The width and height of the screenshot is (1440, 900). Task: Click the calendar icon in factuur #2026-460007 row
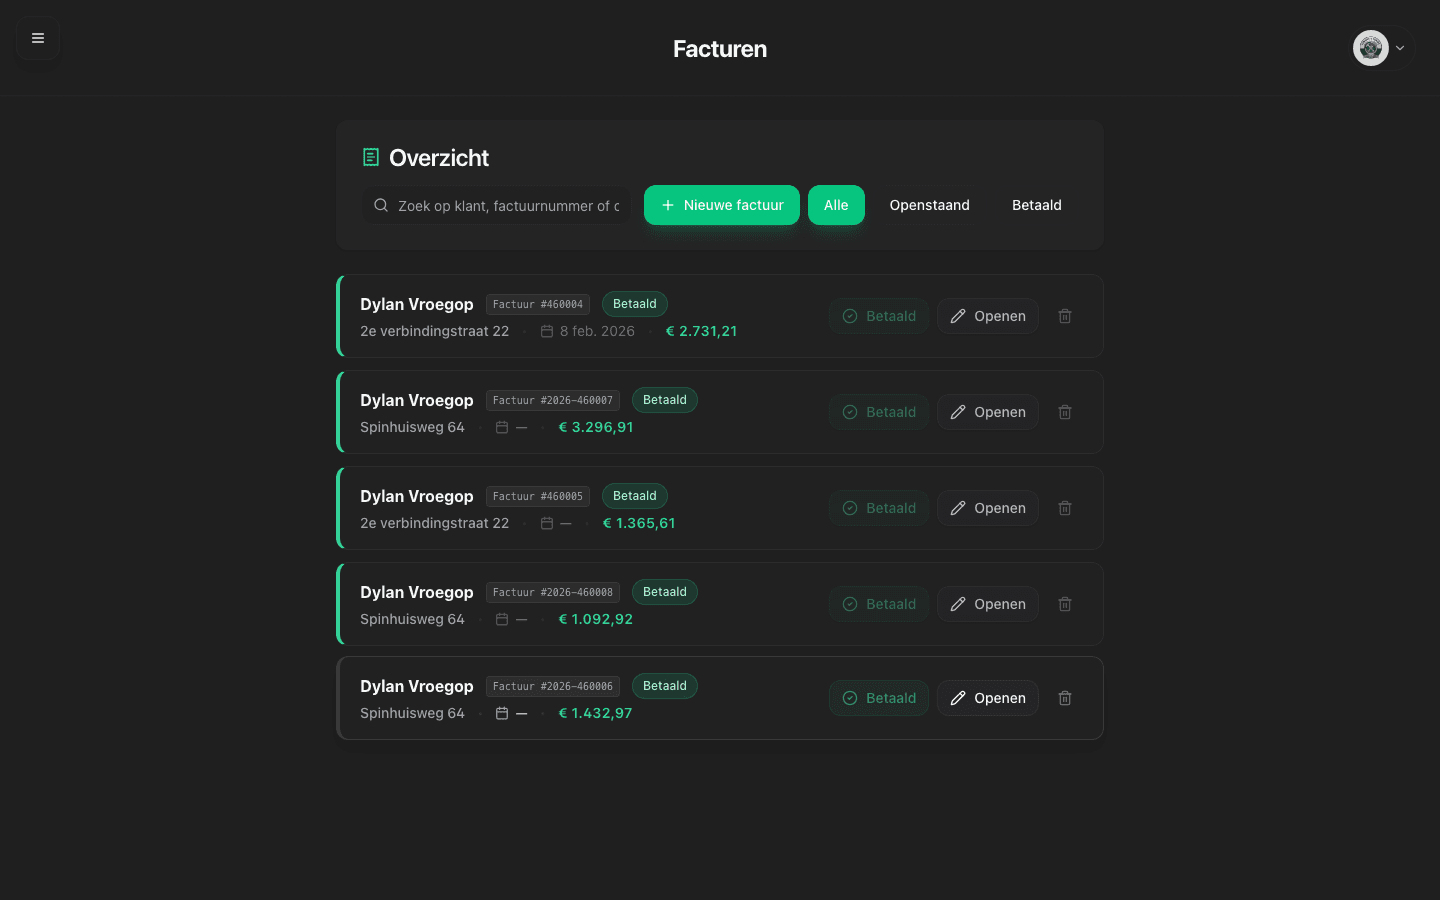pyautogui.click(x=502, y=427)
